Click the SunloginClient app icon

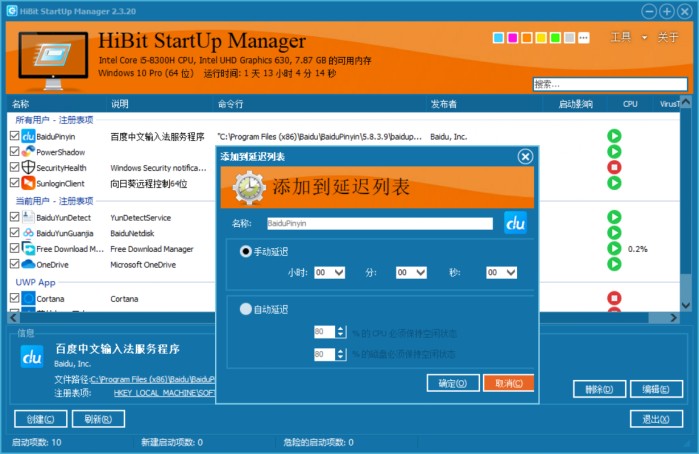point(28,183)
